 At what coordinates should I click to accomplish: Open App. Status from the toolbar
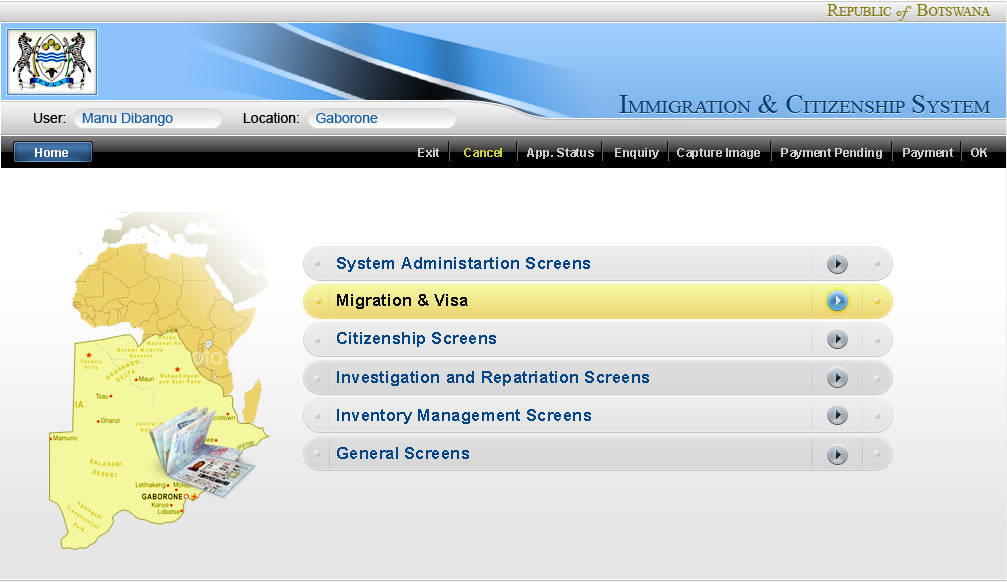(560, 153)
